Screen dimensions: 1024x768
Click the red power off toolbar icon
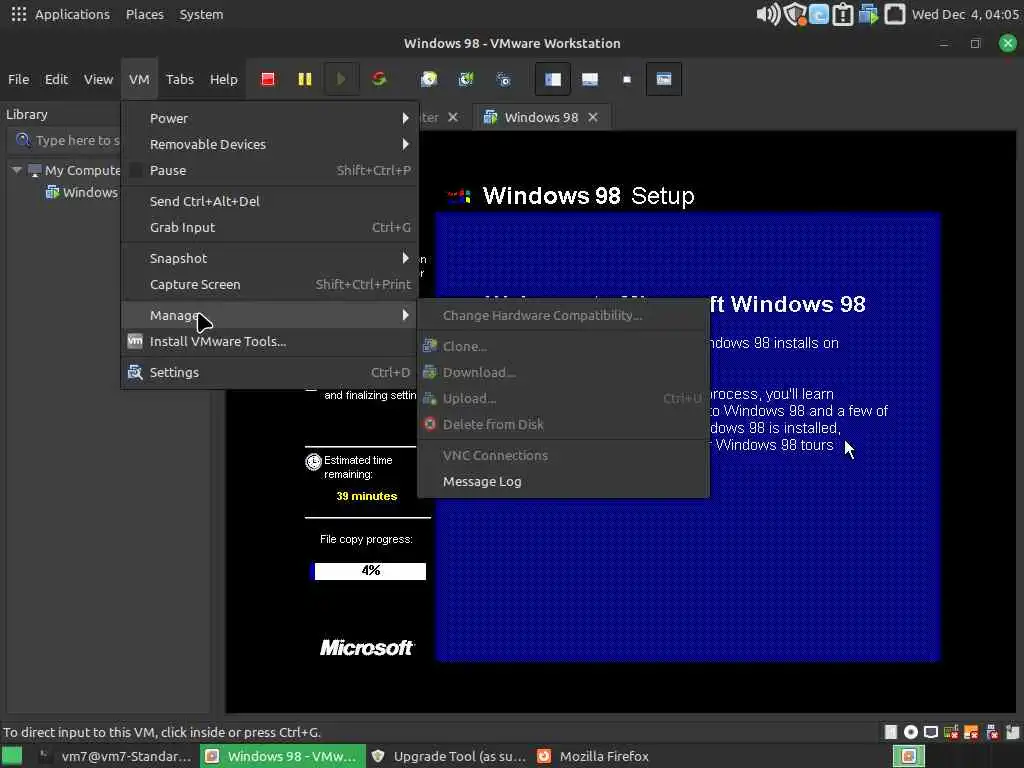coord(268,79)
